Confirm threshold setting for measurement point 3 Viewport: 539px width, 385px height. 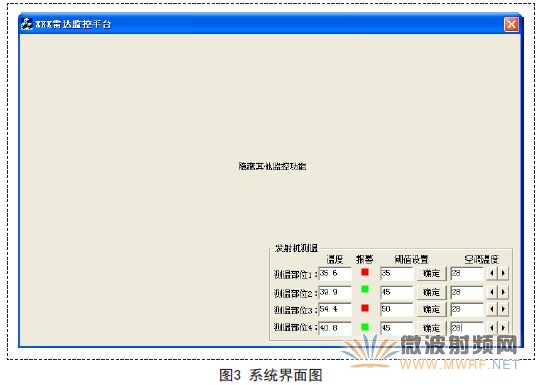431,309
